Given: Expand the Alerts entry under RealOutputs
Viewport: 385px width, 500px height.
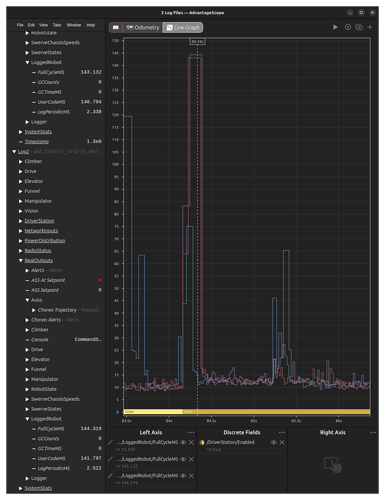Looking at the screenshot, I should pos(27,270).
